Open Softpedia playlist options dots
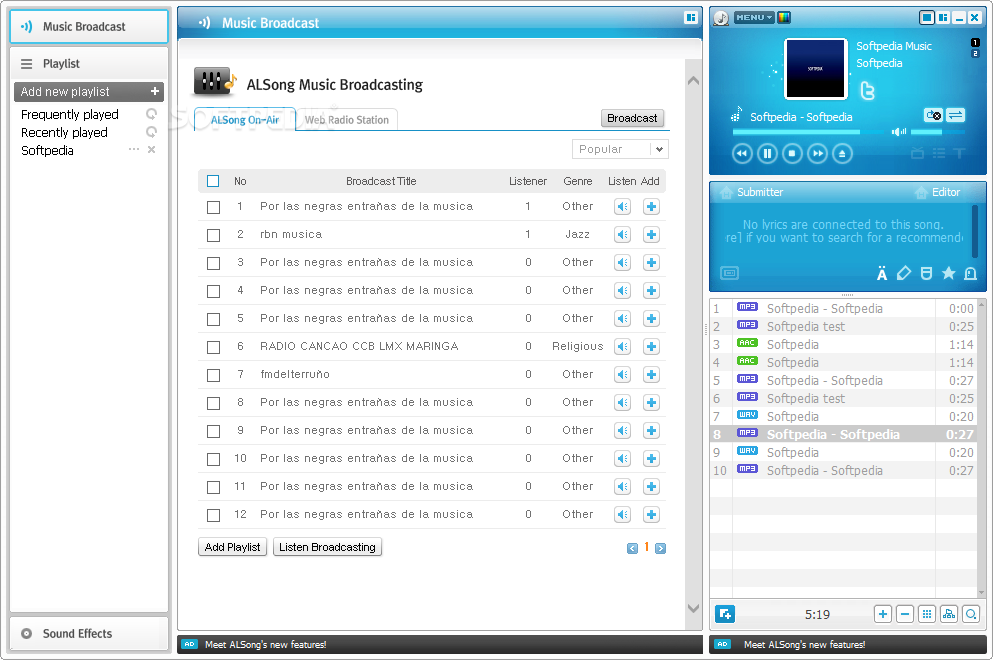 [x=134, y=149]
